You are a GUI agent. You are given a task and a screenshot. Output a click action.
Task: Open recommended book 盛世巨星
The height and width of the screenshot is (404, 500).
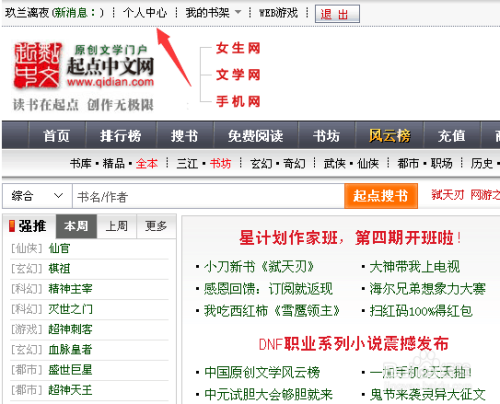(70, 370)
